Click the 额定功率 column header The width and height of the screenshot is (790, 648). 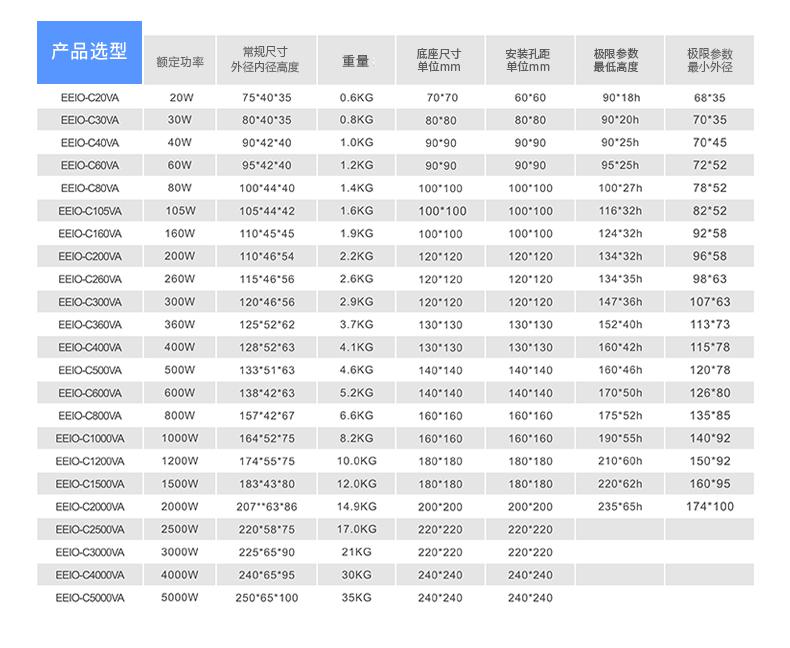[x=180, y=60]
